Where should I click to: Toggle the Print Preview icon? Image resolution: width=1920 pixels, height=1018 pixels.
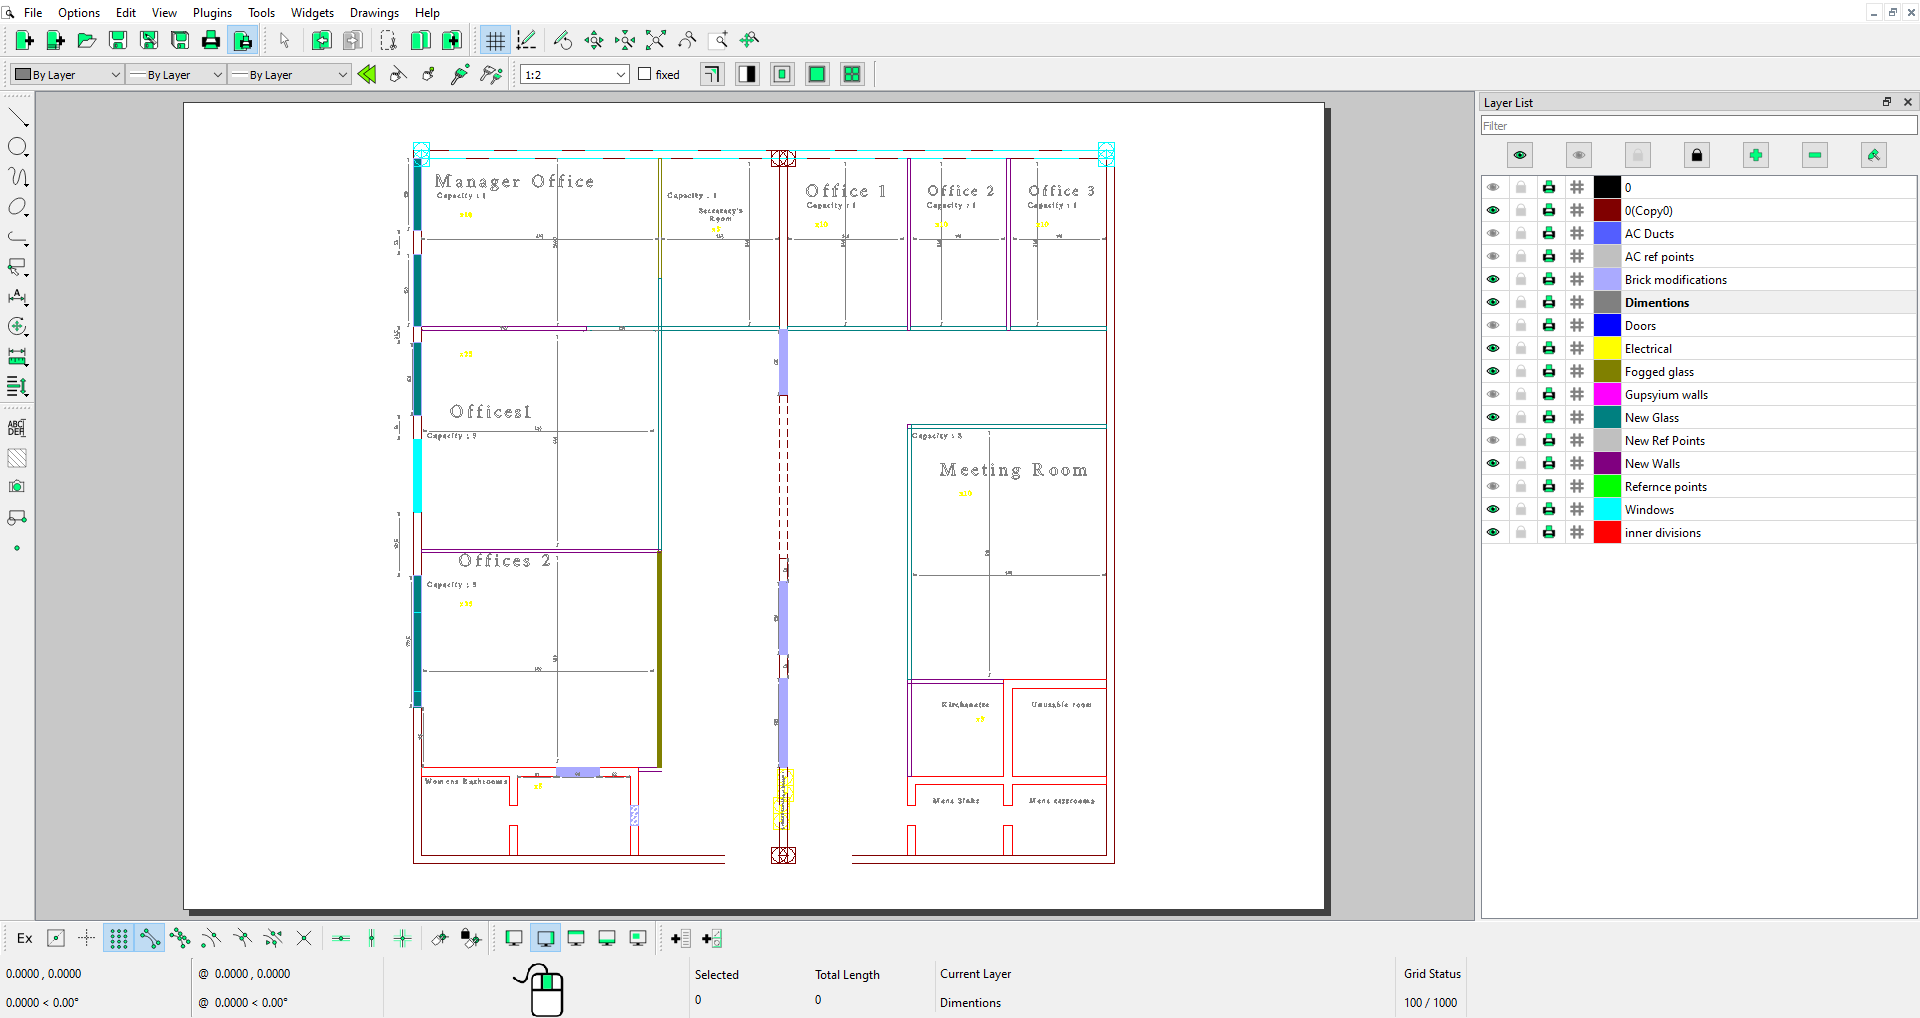[243, 40]
